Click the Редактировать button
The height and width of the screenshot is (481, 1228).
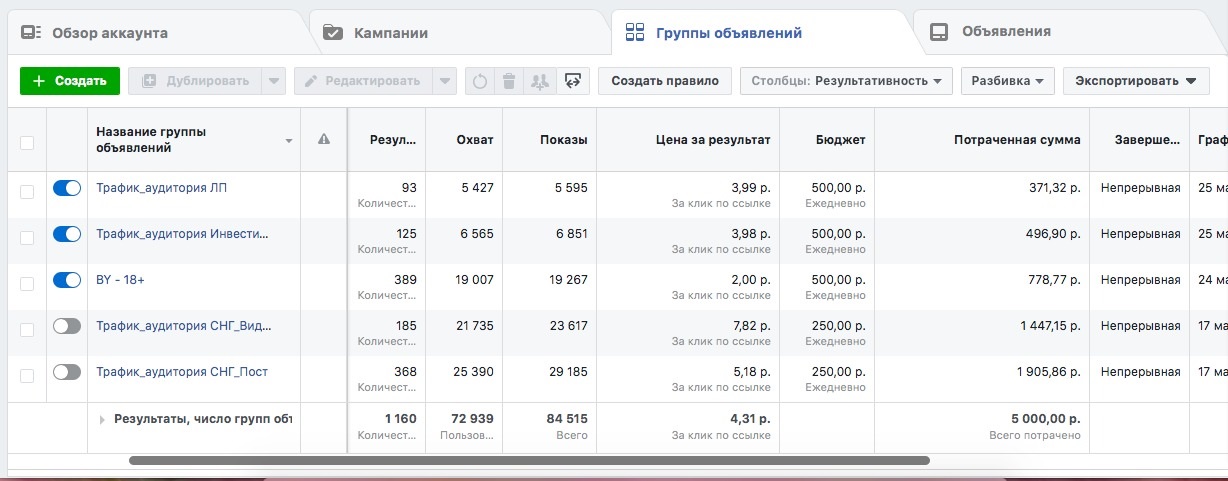point(364,81)
